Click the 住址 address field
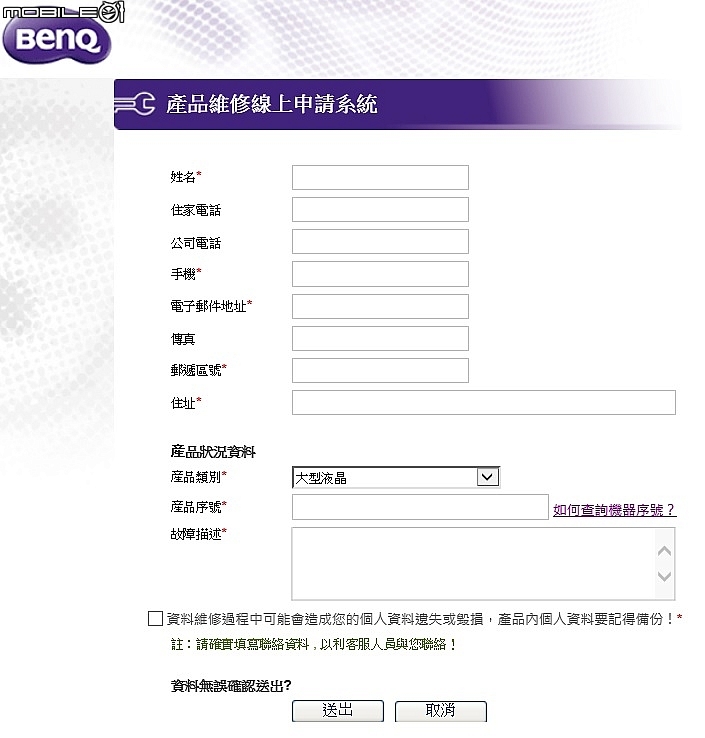Screen dimensions: 705x738 pyautogui.click(x=484, y=402)
